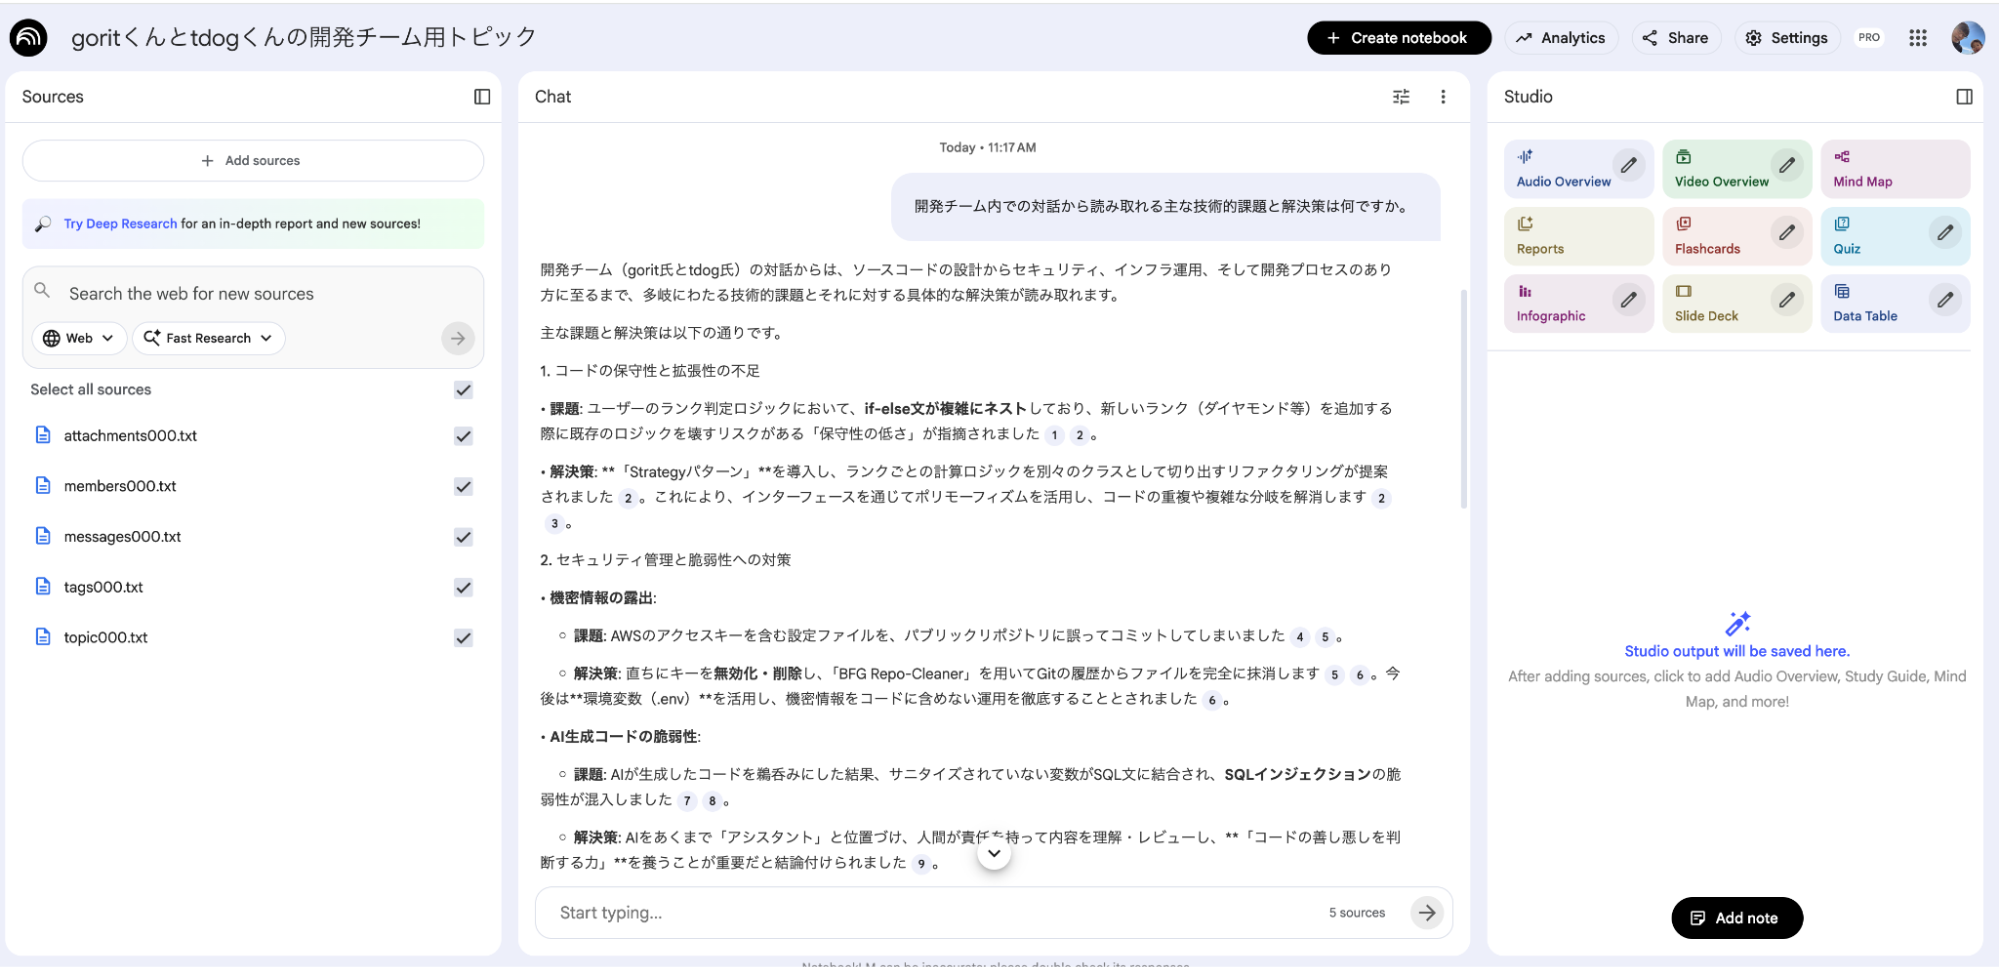The height and width of the screenshot is (968, 1999).
Task: Click the chat panel scrollbar
Action: (1464, 400)
